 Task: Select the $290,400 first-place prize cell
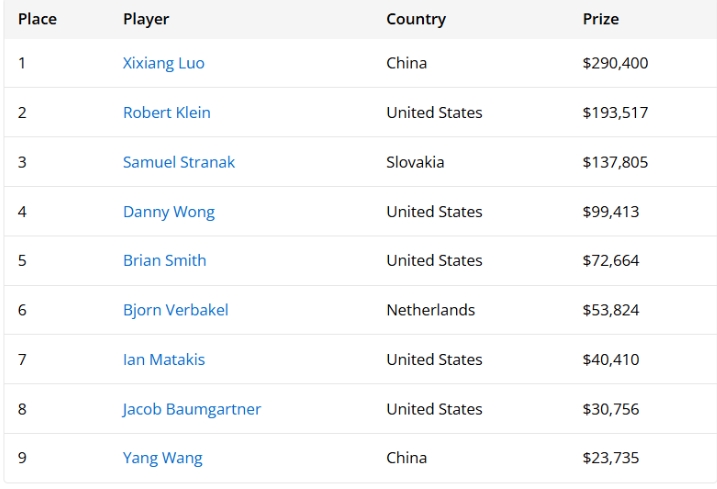point(615,63)
